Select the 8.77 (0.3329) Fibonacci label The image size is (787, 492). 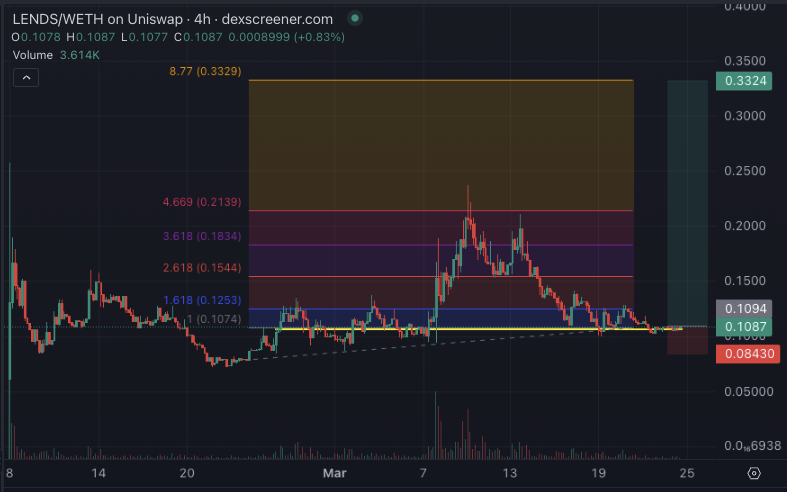pos(205,71)
